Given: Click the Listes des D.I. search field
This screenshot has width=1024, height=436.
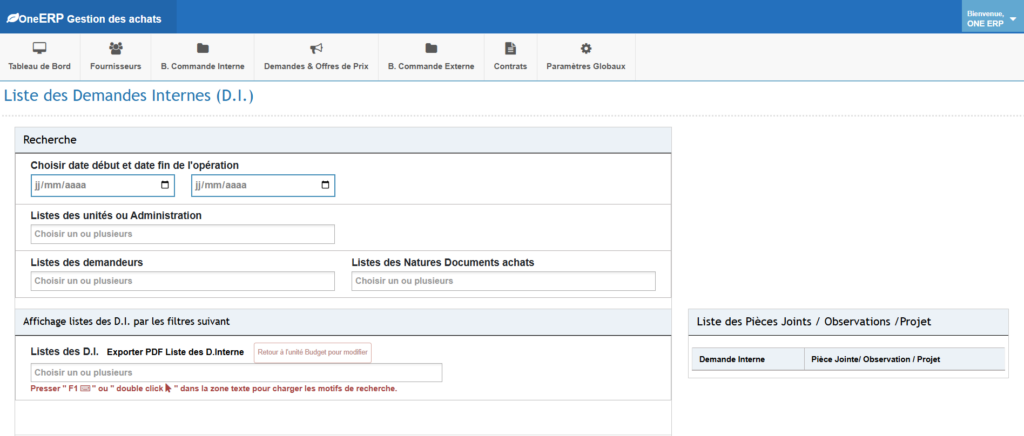Looking at the screenshot, I should pos(236,372).
